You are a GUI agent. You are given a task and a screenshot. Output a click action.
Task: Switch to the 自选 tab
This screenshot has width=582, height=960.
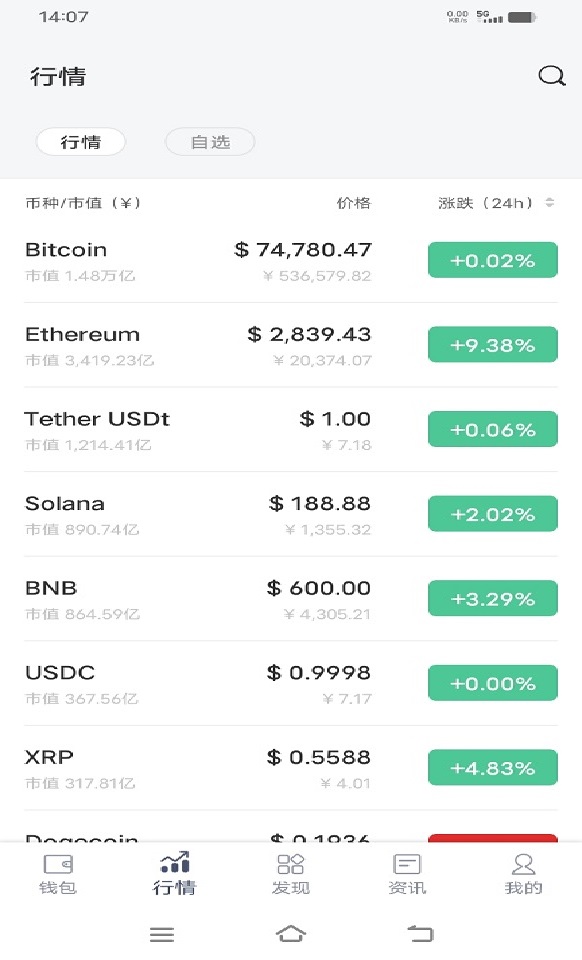(210, 142)
